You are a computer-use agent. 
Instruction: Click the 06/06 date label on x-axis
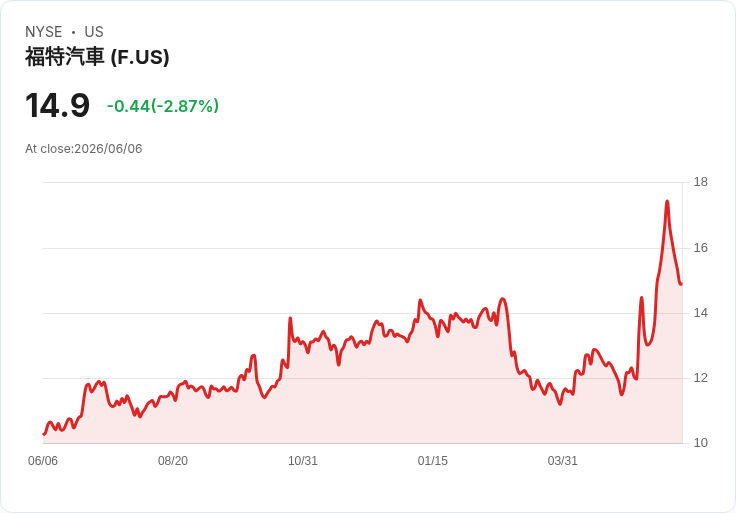(x=43, y=461)
